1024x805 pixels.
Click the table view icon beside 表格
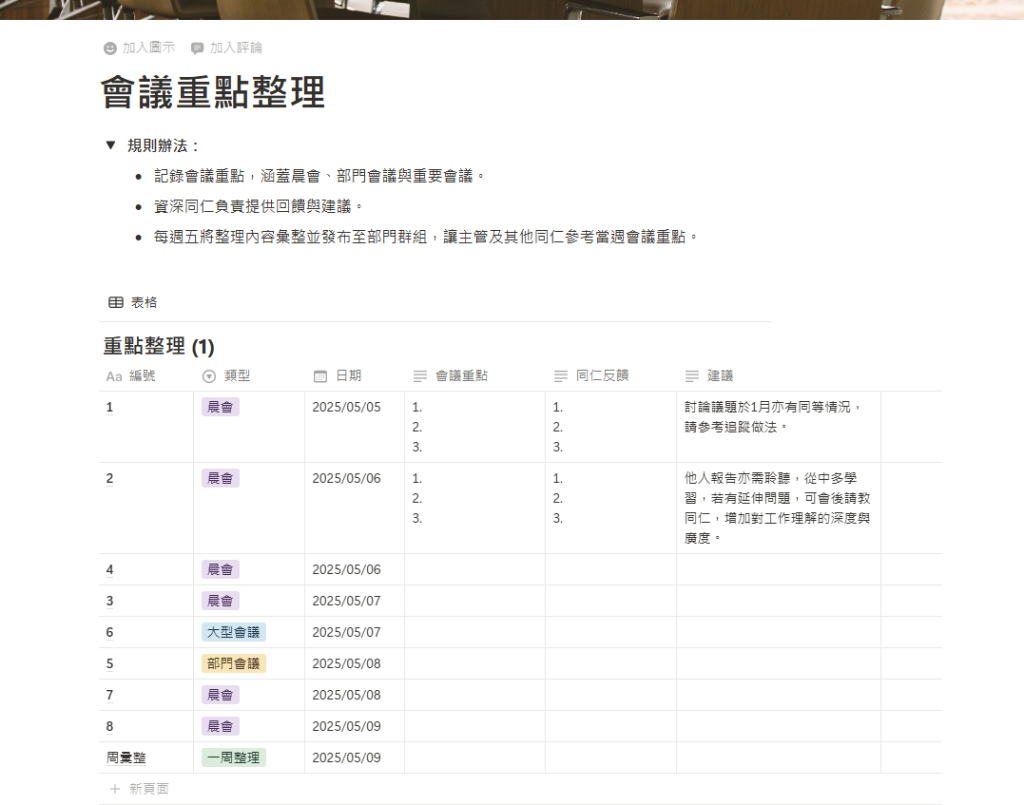pyautogui.click(x=116, y=302)
